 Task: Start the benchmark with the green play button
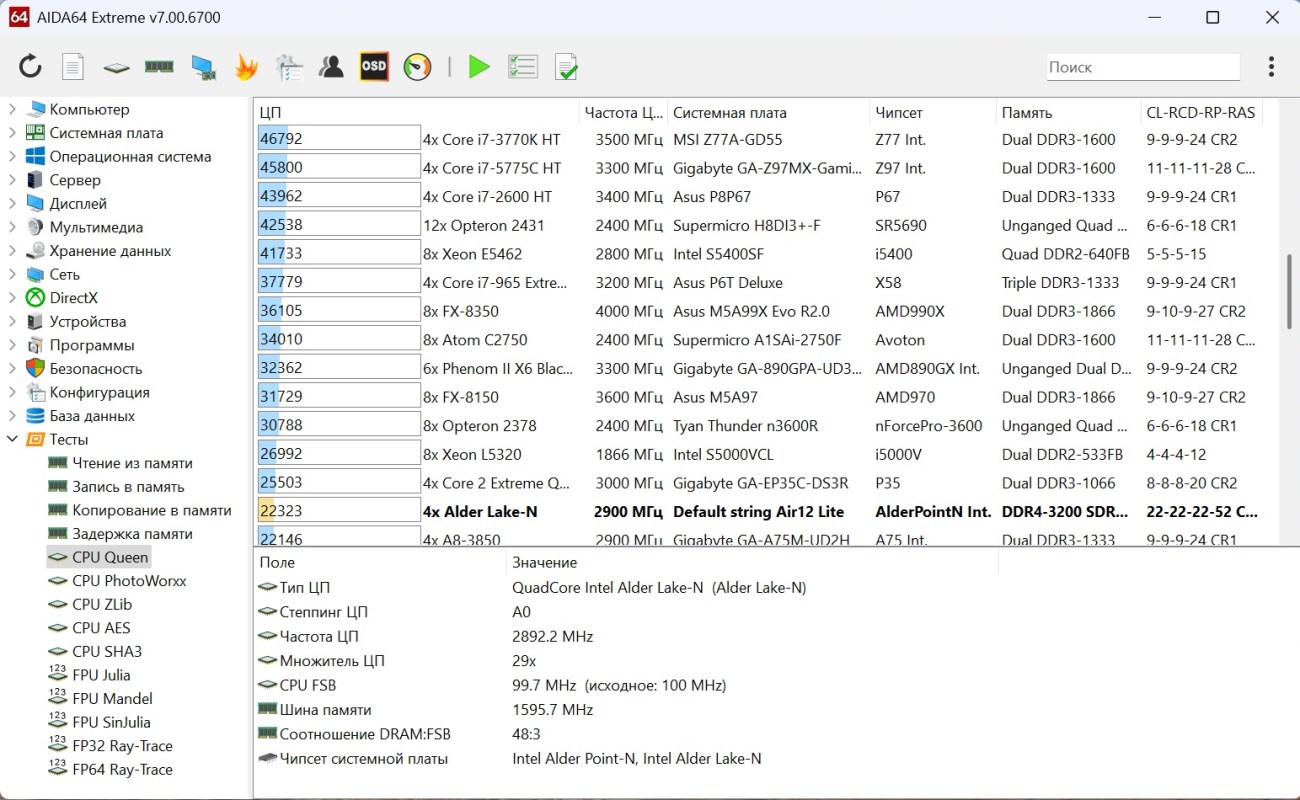480,67
